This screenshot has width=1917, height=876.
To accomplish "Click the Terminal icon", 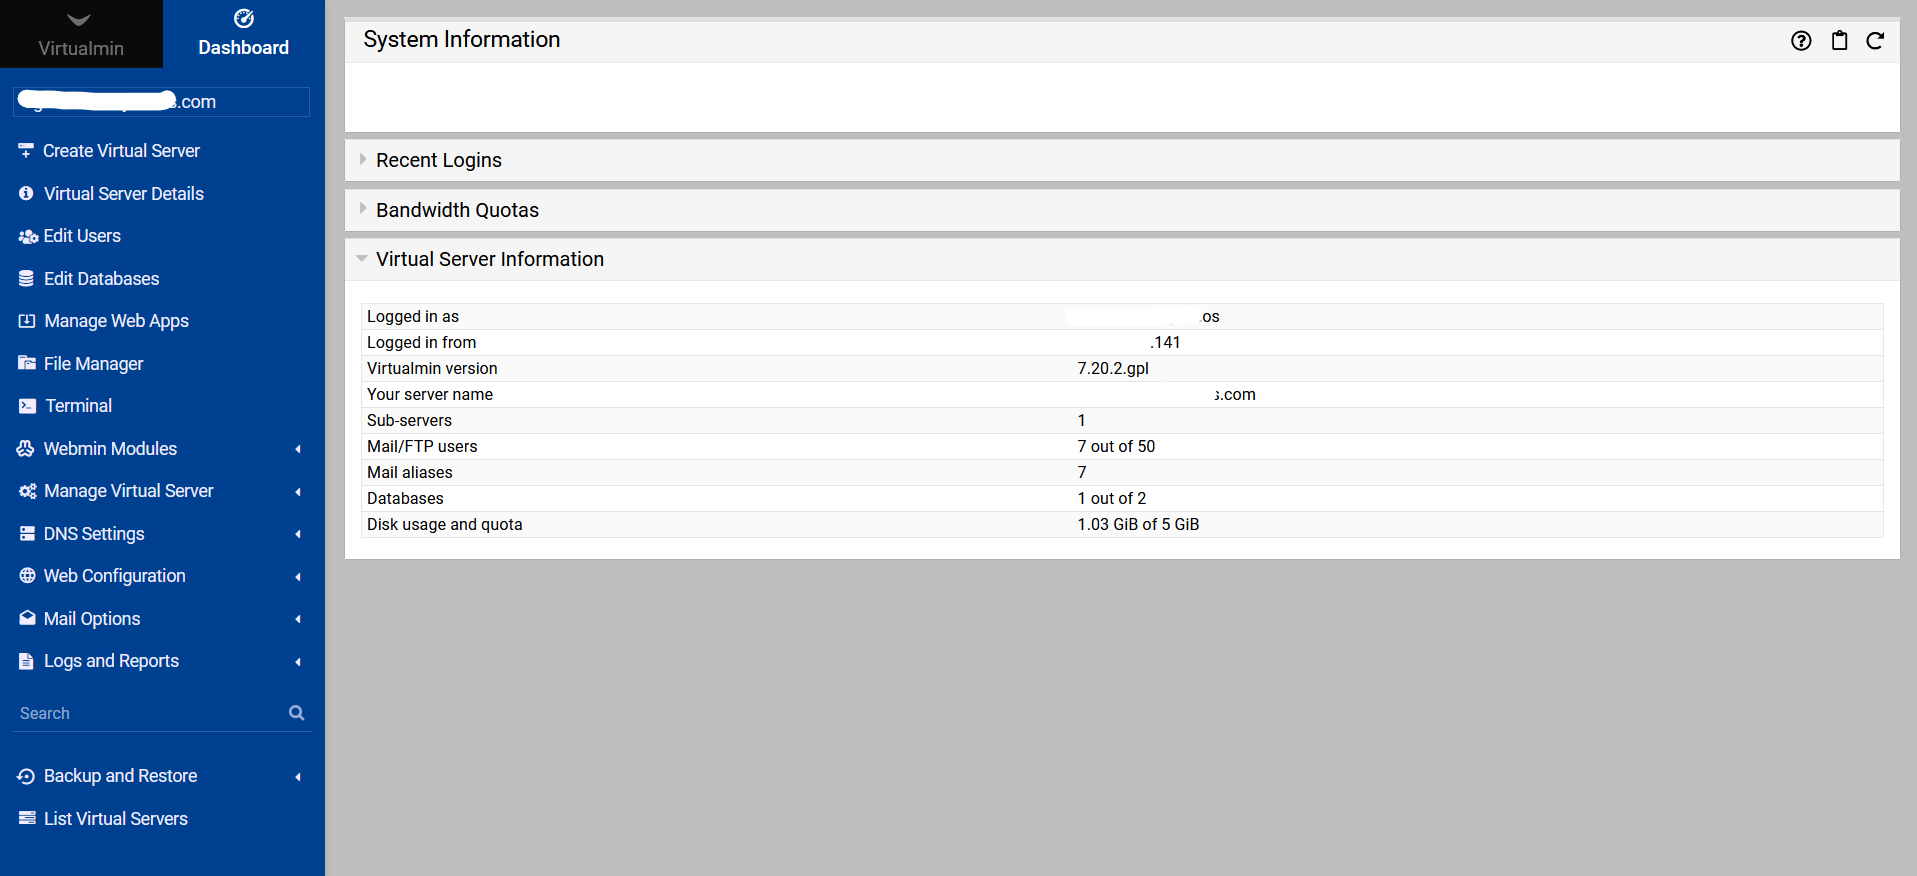I will coord(27,406).
